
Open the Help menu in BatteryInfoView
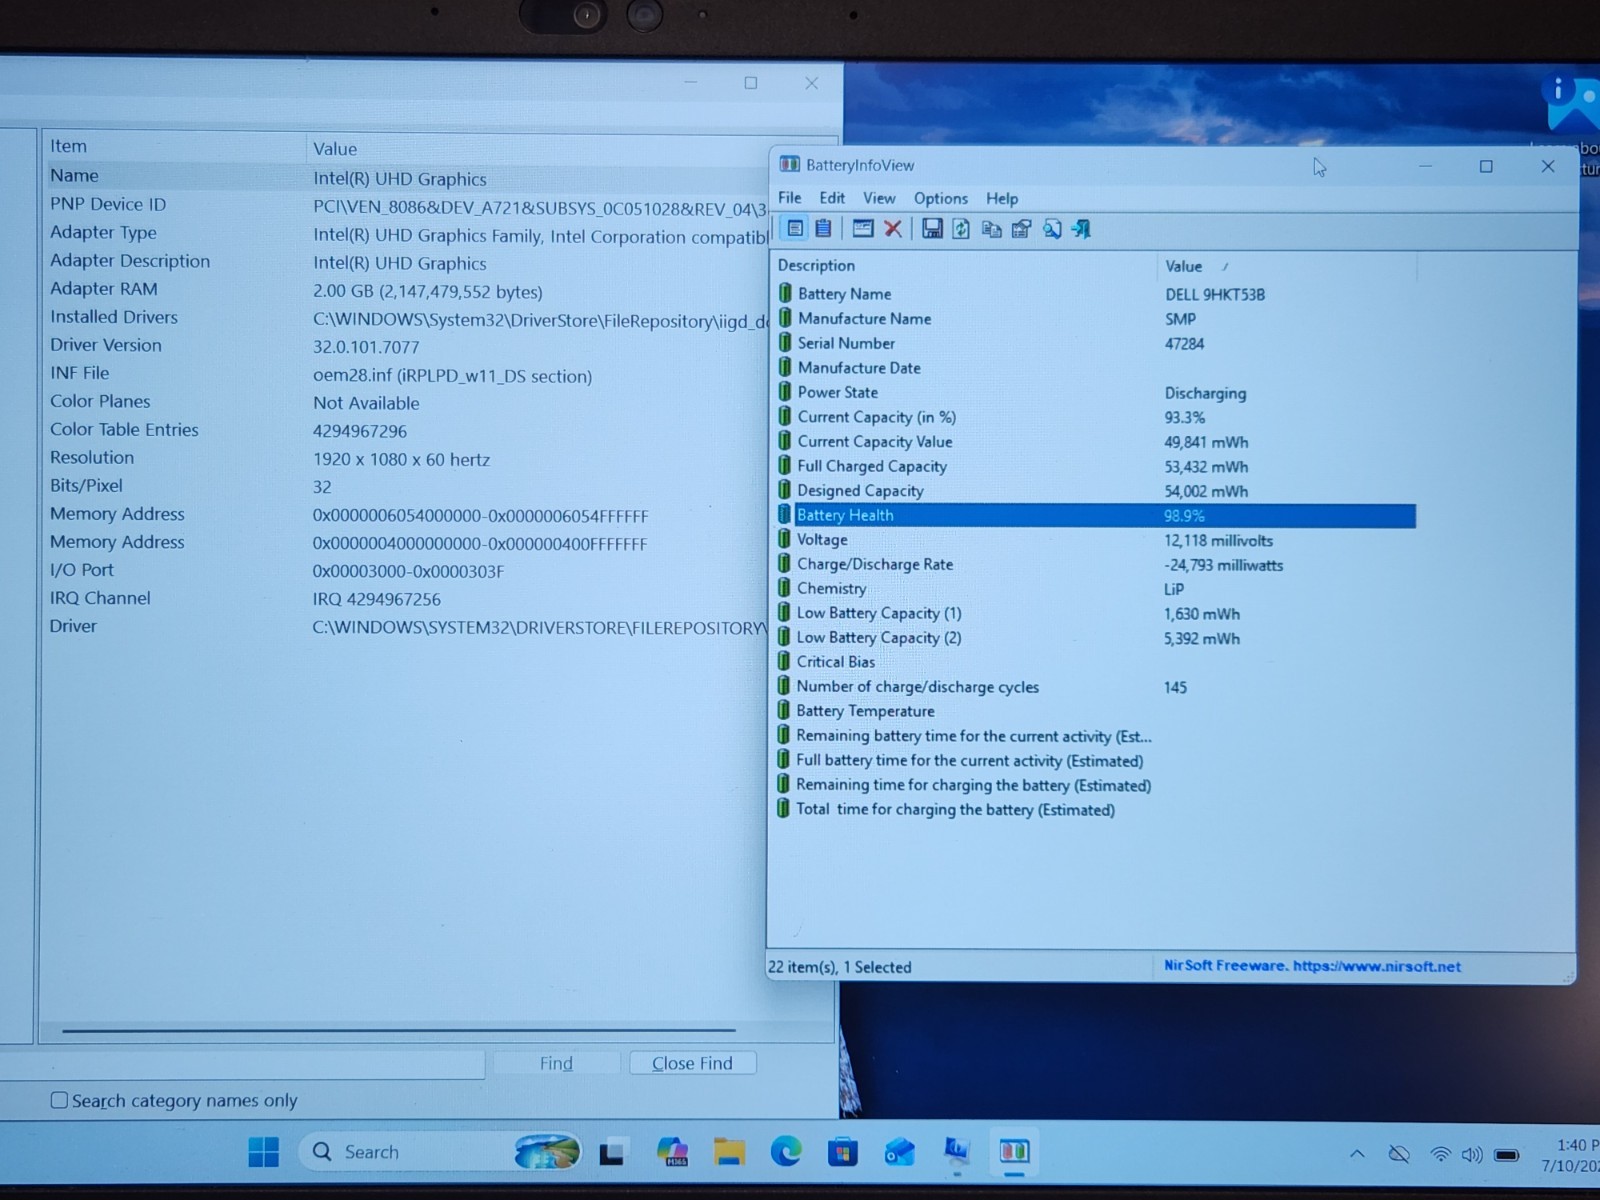1002,198
